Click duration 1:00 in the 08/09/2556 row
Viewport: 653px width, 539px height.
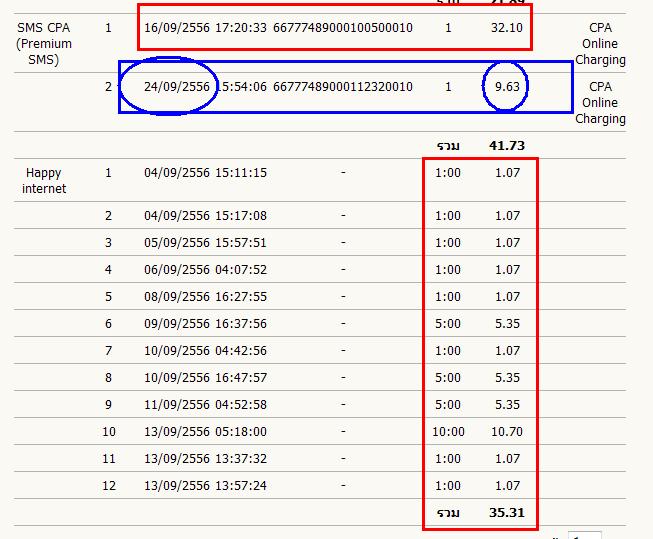point(448,297)
